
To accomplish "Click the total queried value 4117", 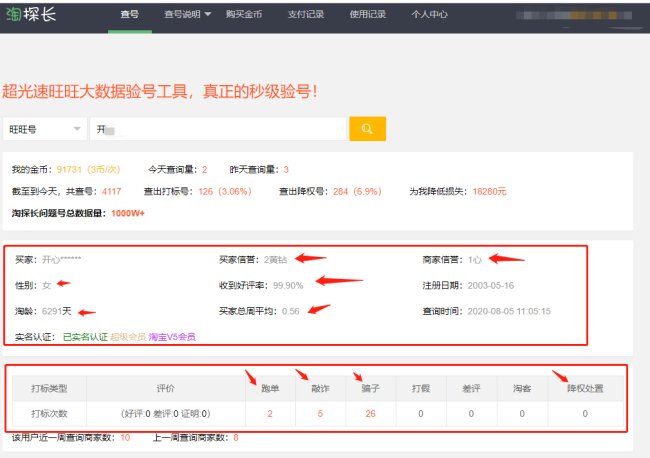I will click(x=112, y=191).
